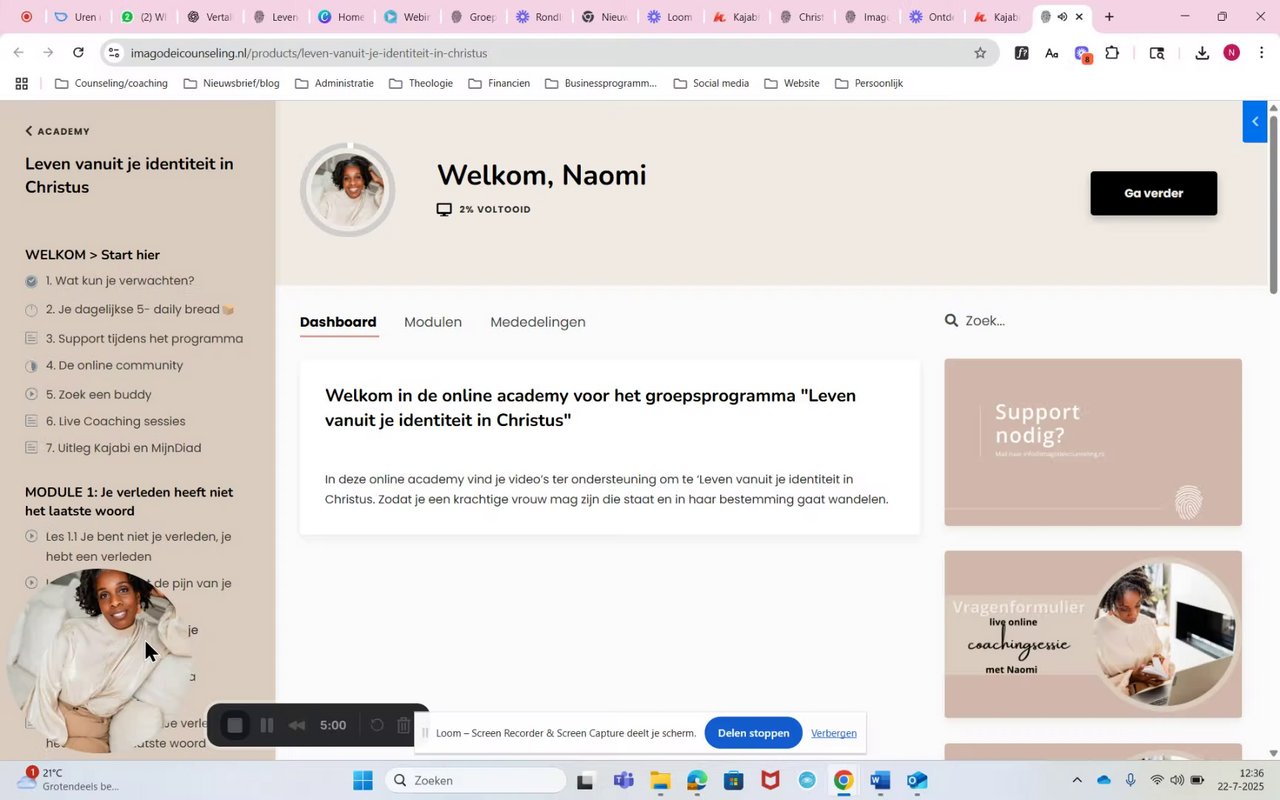
Task: Open the Chrome extensions puzzle icon
Action: coord(1112,53)
